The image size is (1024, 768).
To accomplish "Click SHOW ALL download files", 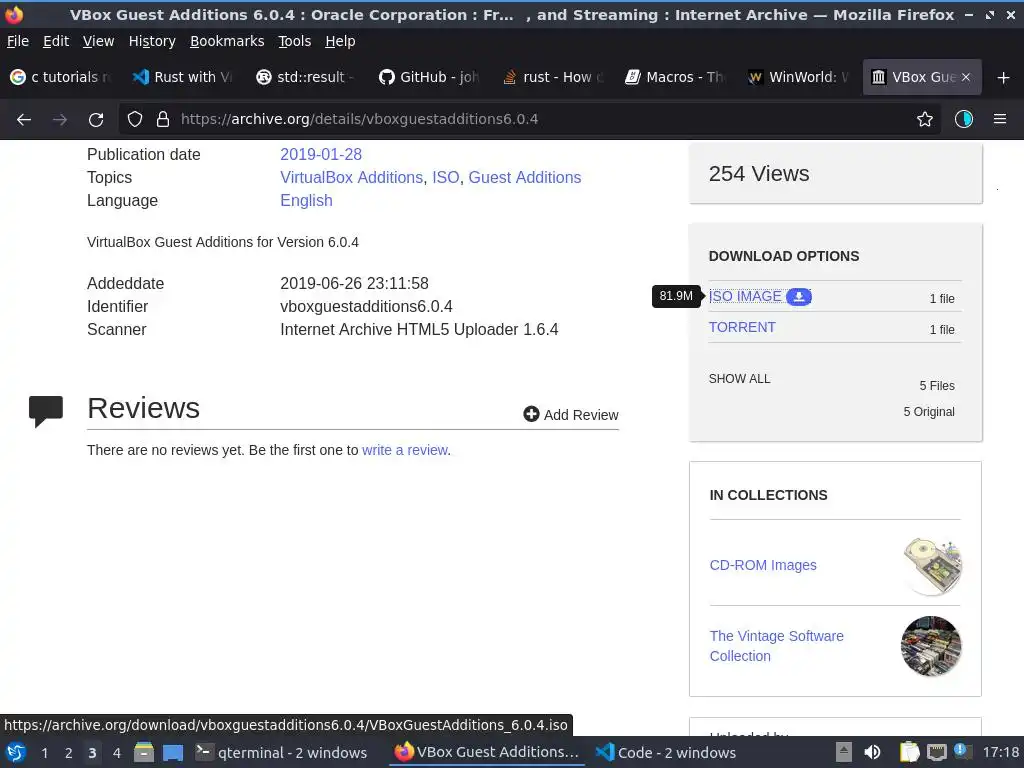I will pos(739,379).
